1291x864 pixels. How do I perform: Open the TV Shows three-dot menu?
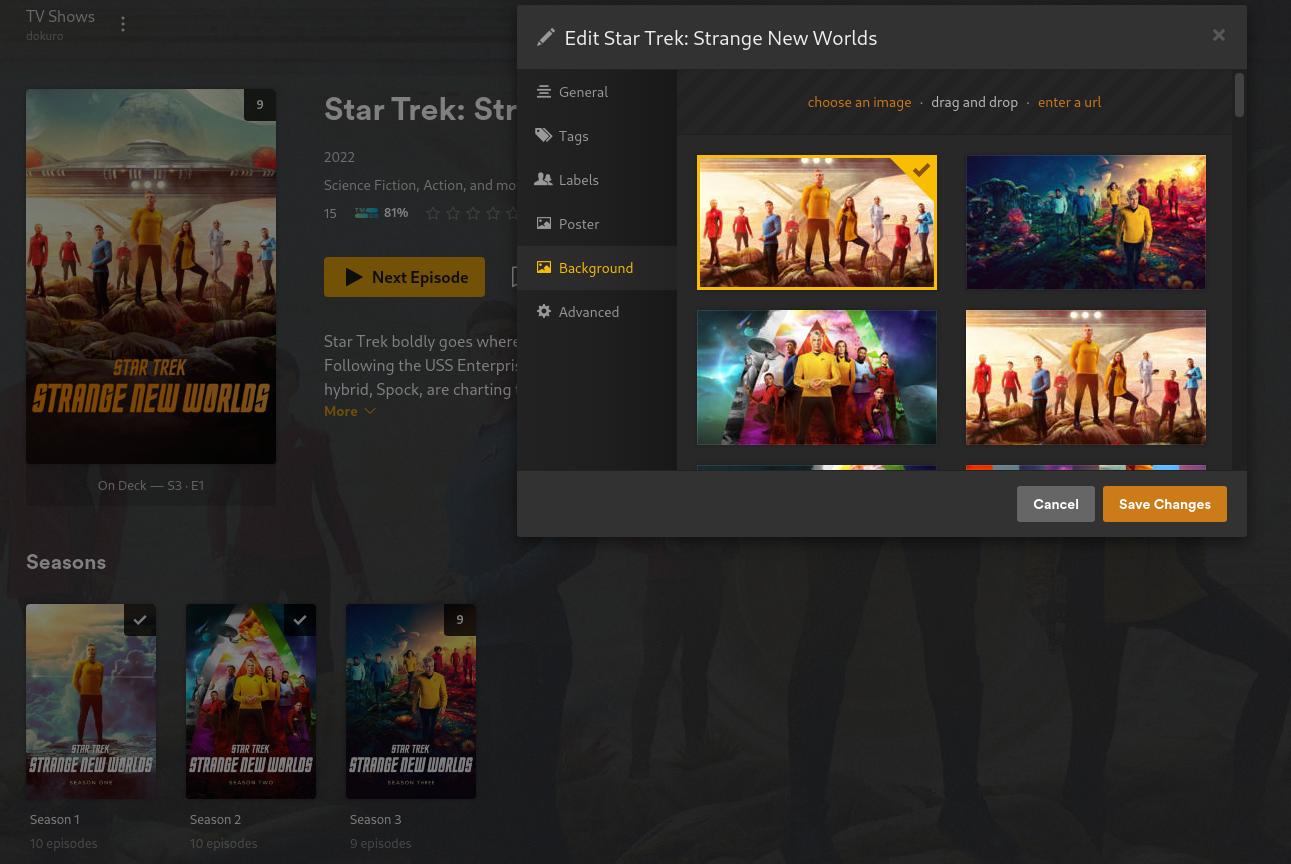[123, 24]
